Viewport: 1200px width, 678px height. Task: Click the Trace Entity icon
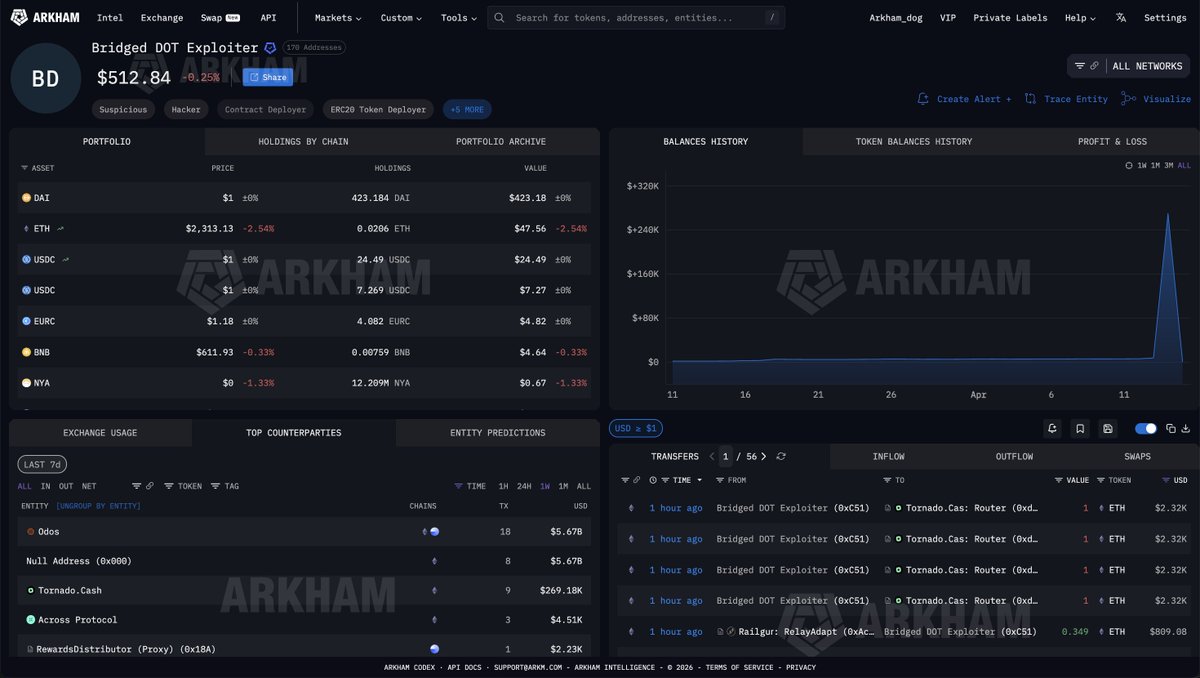[1030, 99]
